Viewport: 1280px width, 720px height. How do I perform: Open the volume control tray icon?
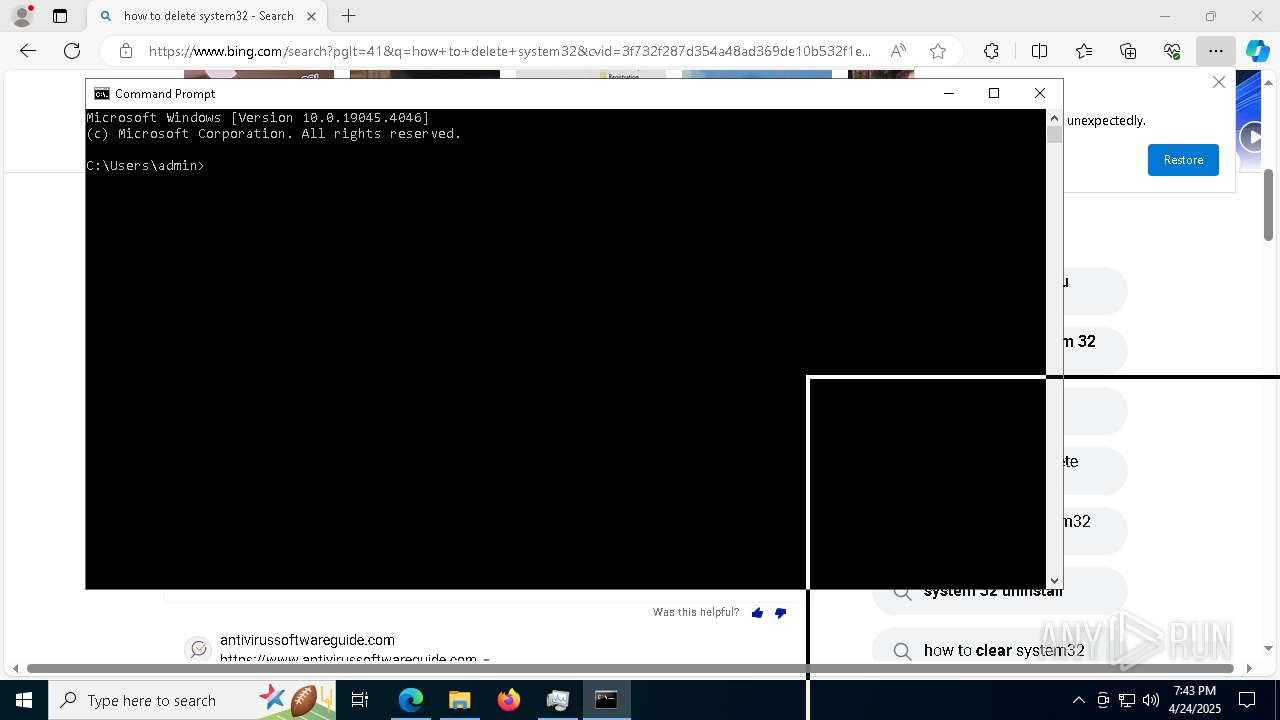coord(1151,700)
